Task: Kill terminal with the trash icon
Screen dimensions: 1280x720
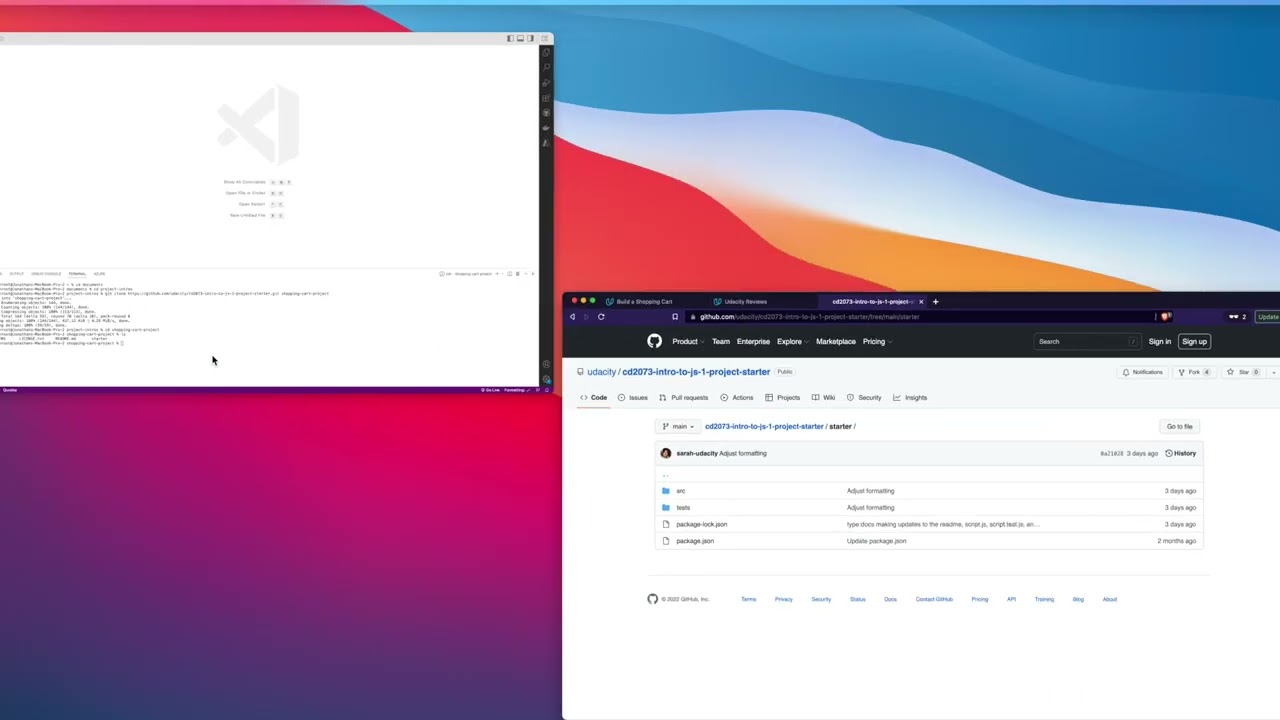Action: [517, 273]
